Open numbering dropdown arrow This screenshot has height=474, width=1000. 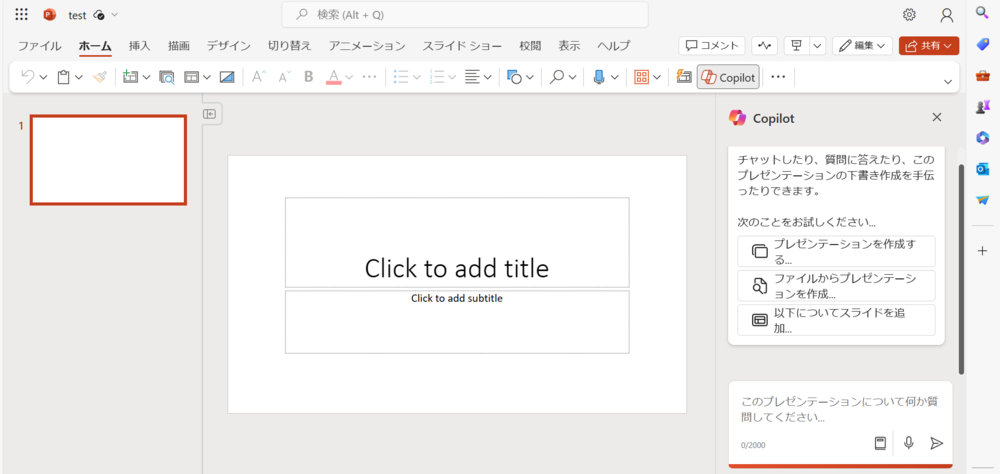point(452,78)
